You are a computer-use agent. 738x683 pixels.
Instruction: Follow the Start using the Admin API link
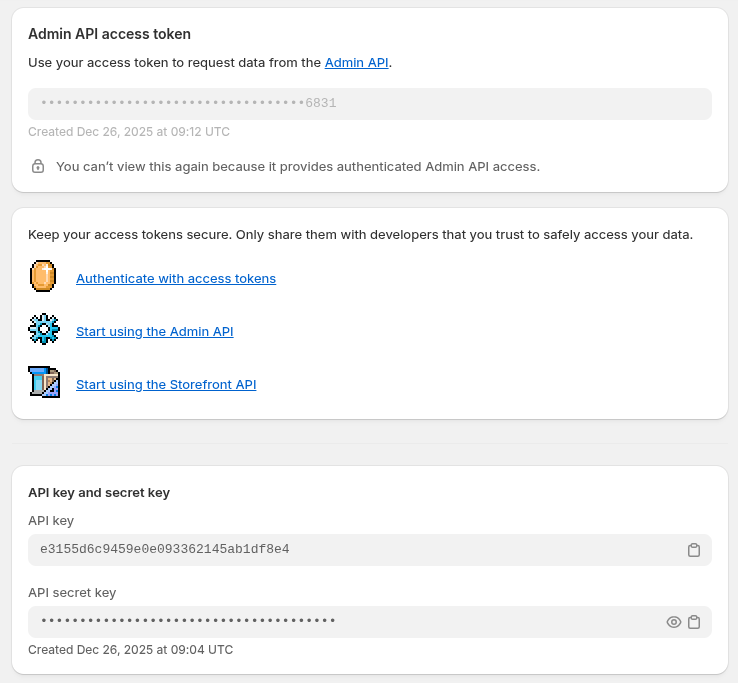[x=155, y=331]
